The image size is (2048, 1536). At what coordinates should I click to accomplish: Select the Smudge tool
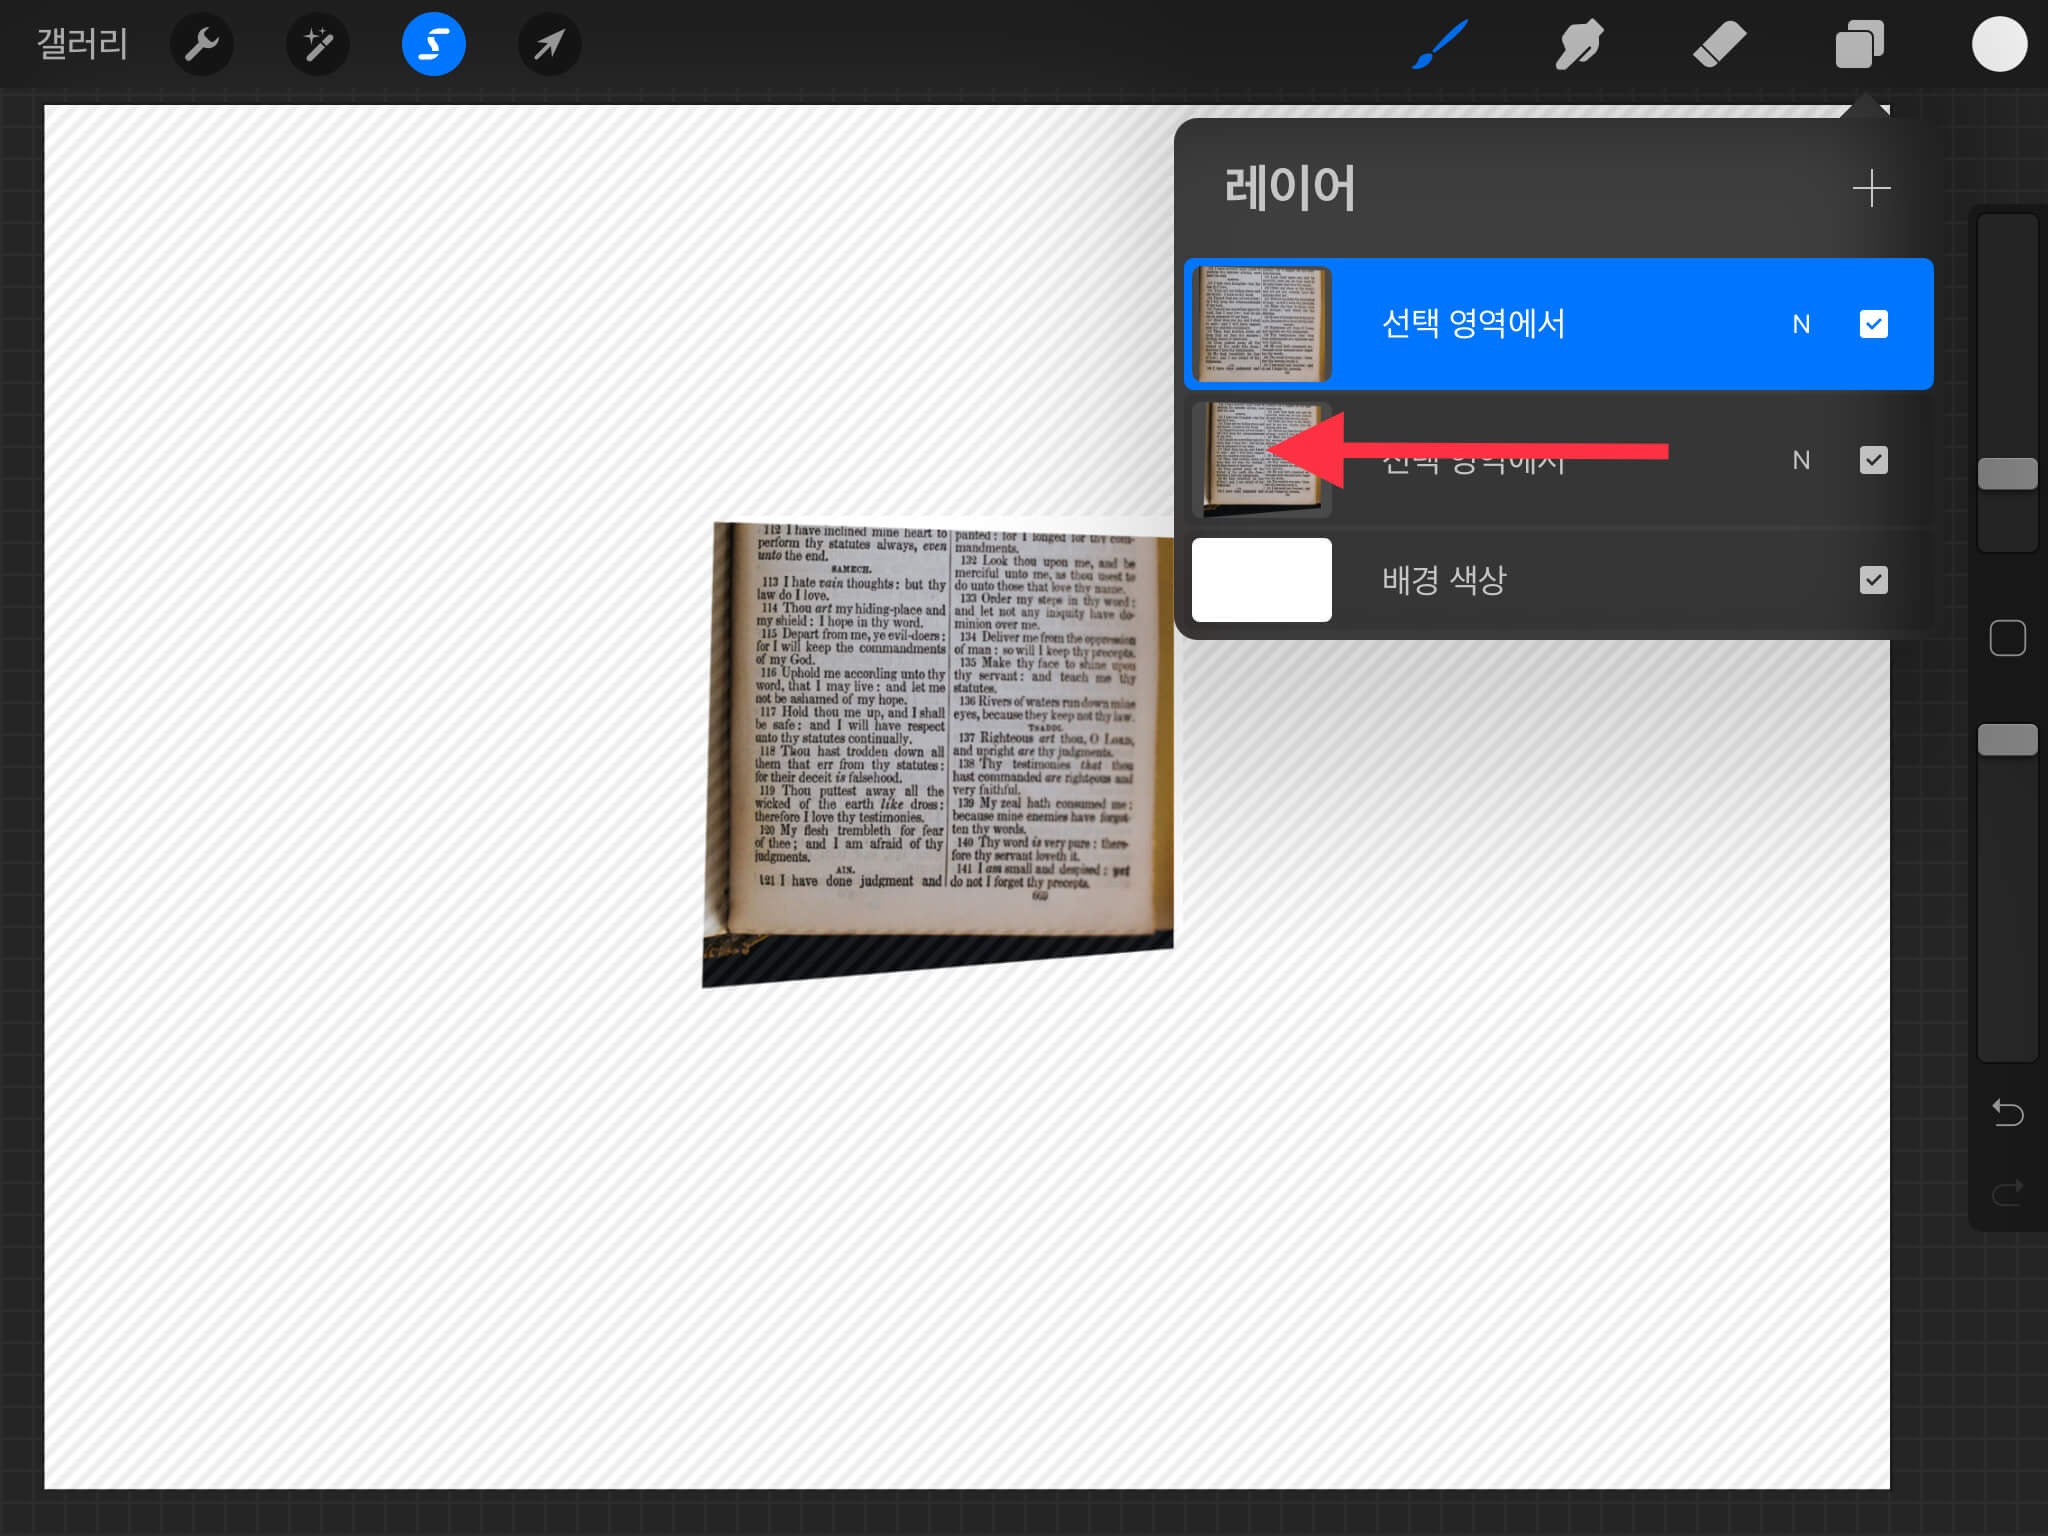click(x=1579, y=44)
